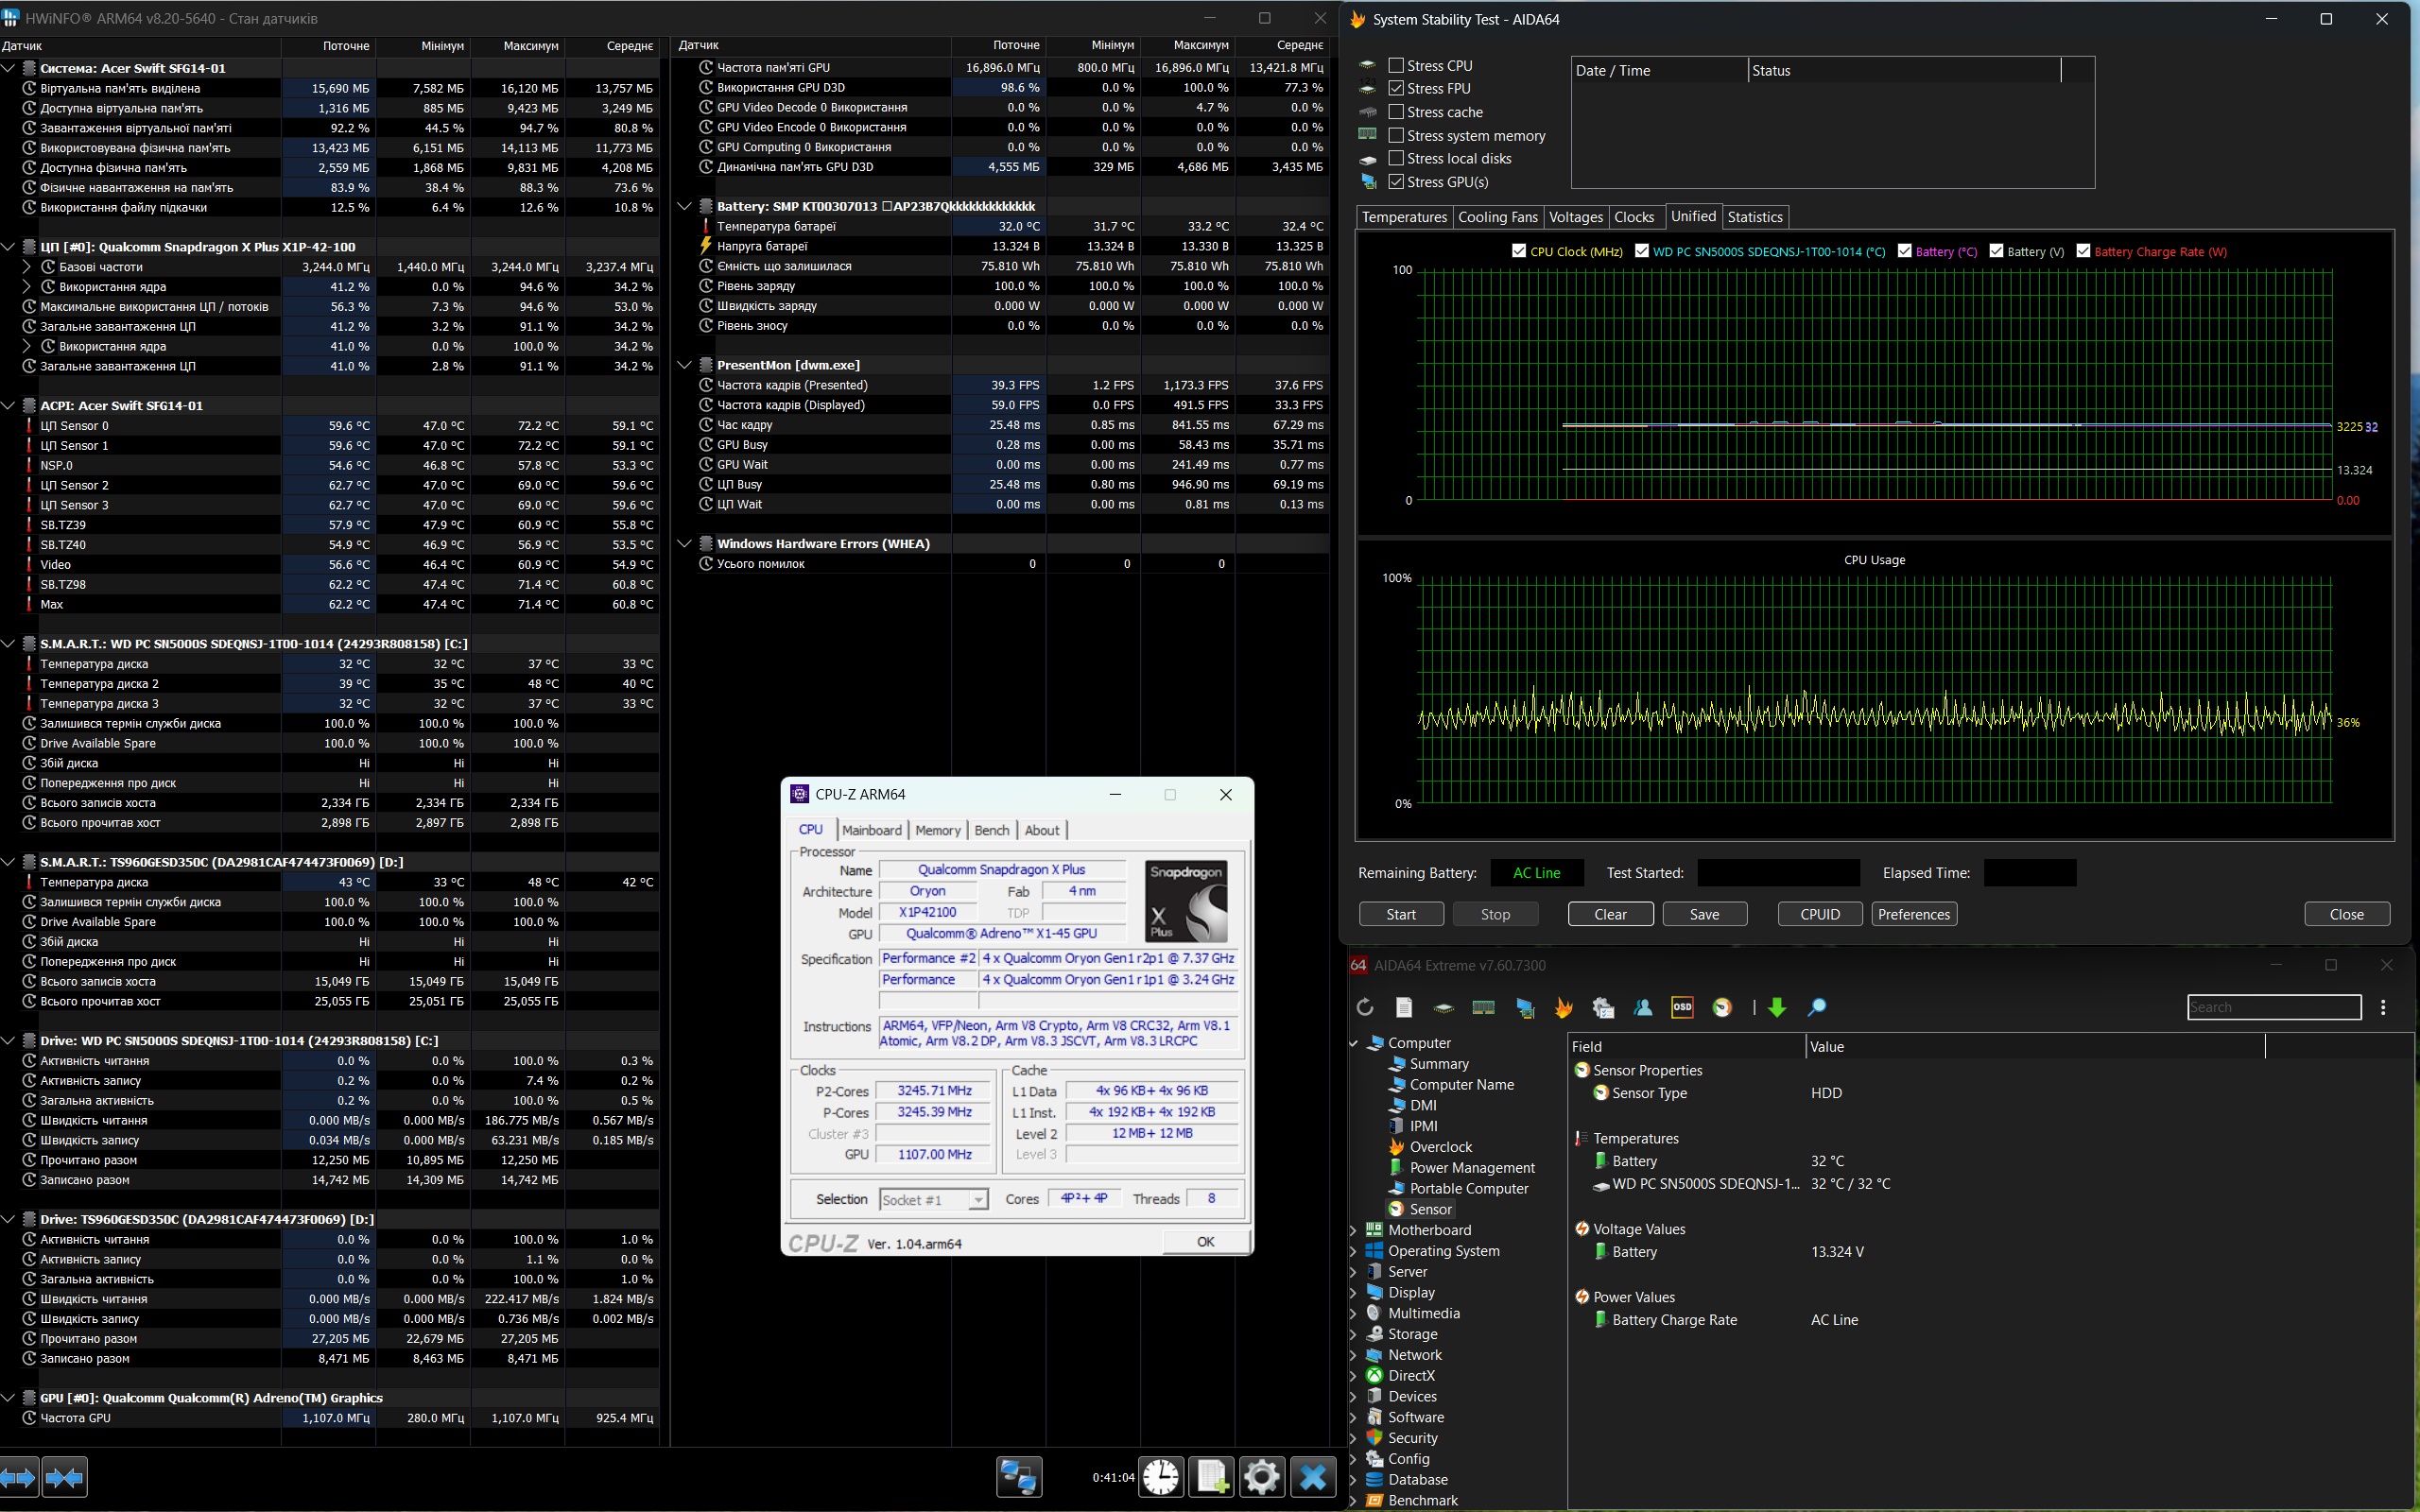Enable the Stress cache checkbox
The width and height of the screenshot is (2420, 1512).
tap(1396, 112)
